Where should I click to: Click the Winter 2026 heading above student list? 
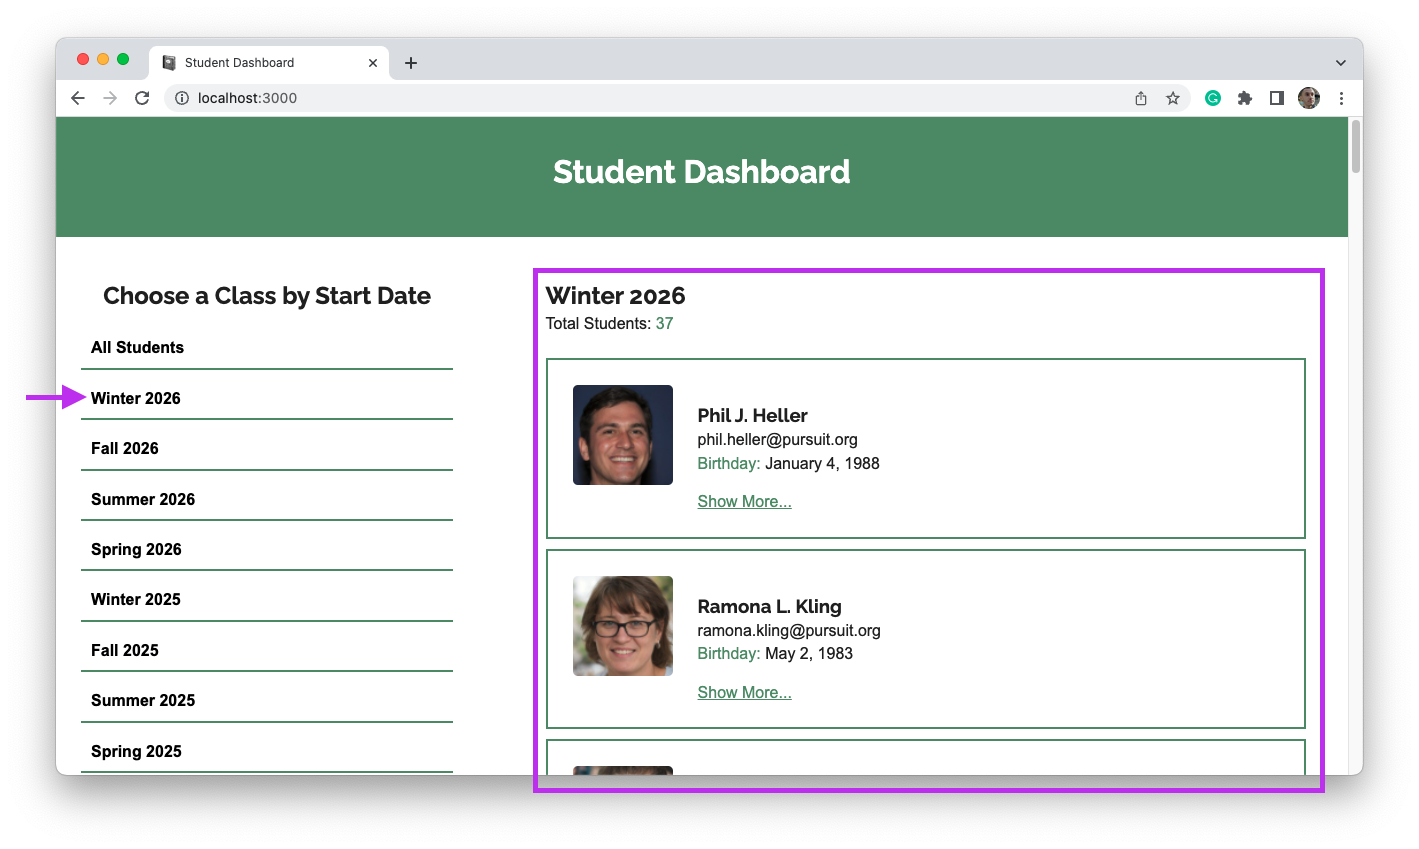[x=615, y=296]
